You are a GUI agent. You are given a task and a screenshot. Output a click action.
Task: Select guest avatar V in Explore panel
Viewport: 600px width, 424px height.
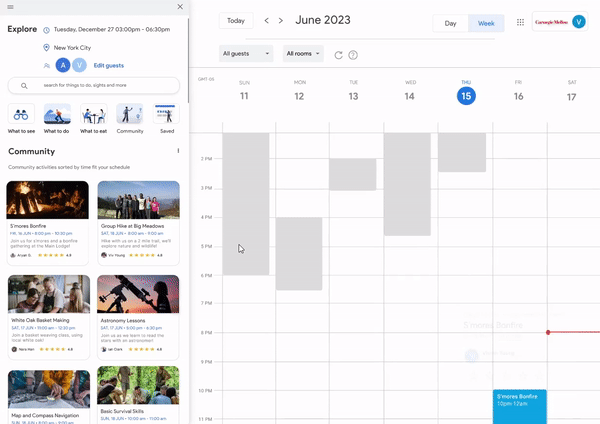click(79, 65)
